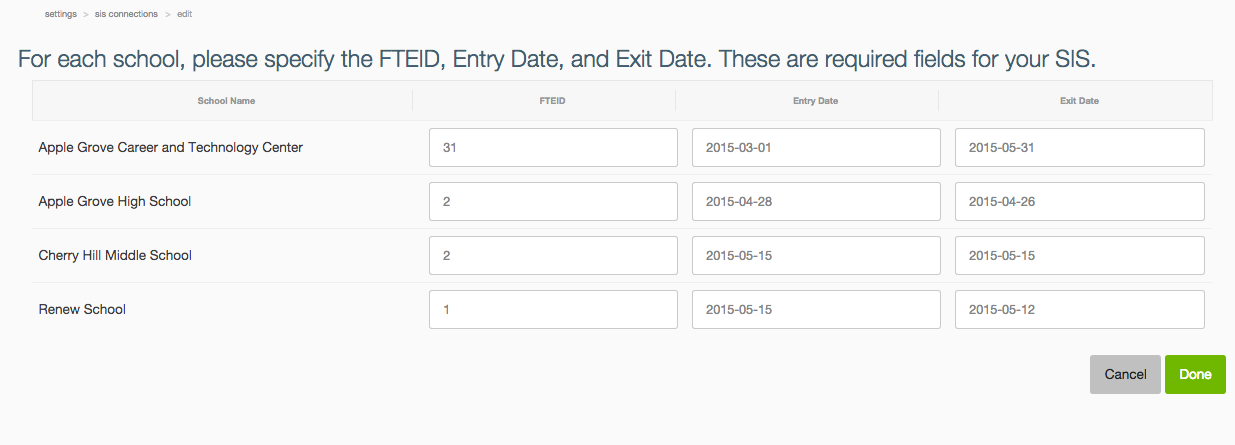
Task: Select Exit Date field showing 2015-04-26
Action: click(1079, 201)
